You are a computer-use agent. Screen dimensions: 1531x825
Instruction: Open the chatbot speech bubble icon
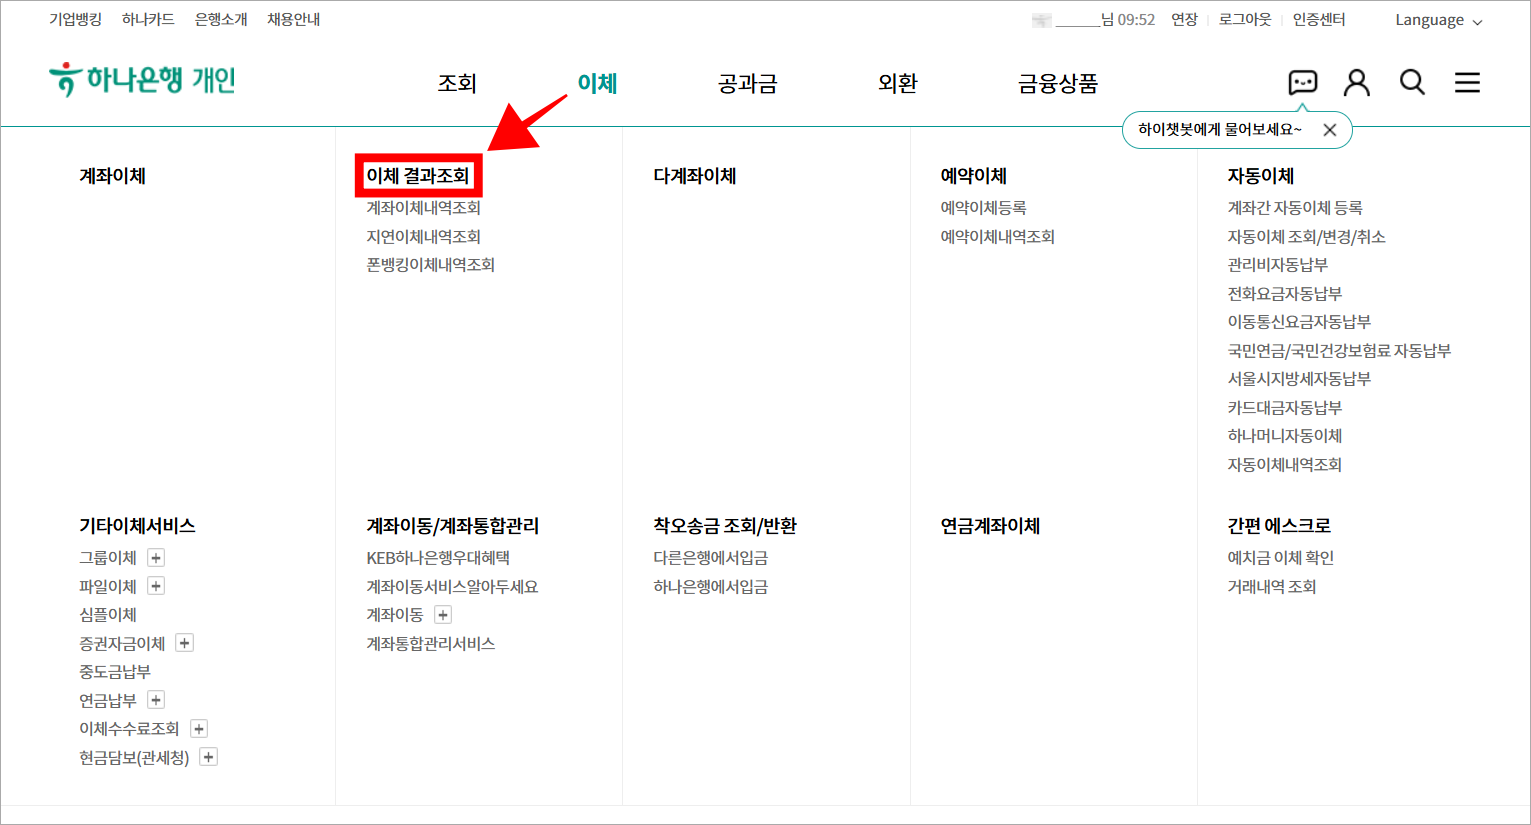click(x=1302, y=82)
